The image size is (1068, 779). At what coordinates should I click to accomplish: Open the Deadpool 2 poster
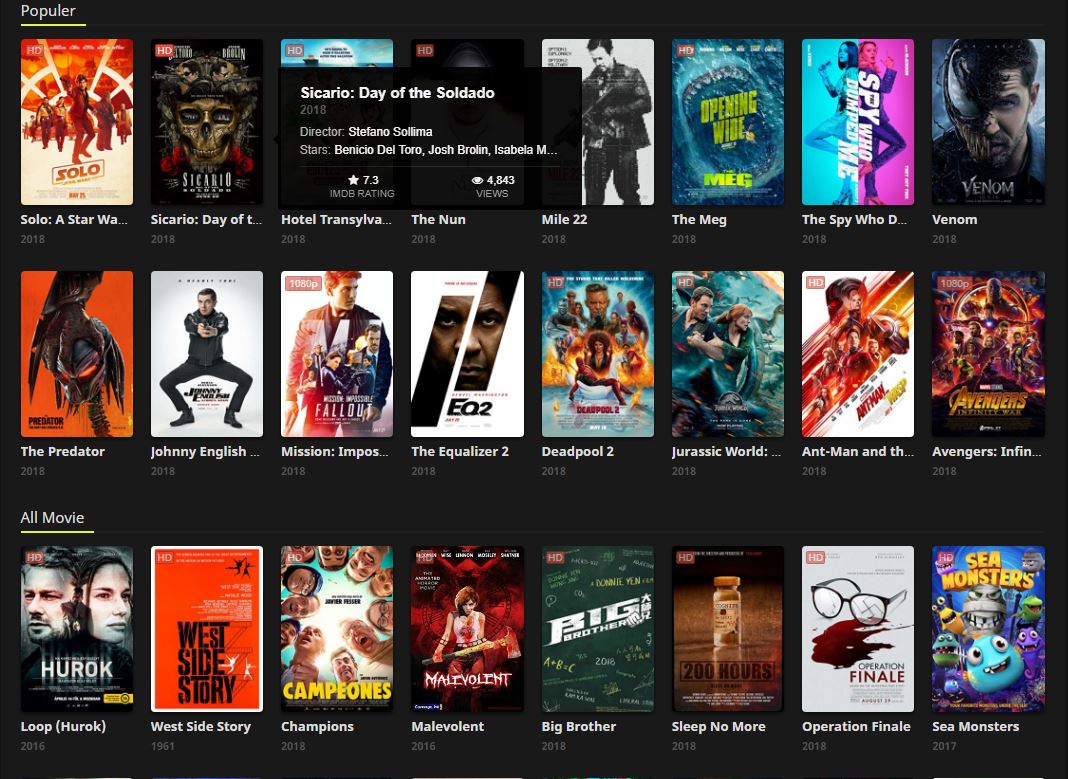pyautogui.click(x=597, y=354)
